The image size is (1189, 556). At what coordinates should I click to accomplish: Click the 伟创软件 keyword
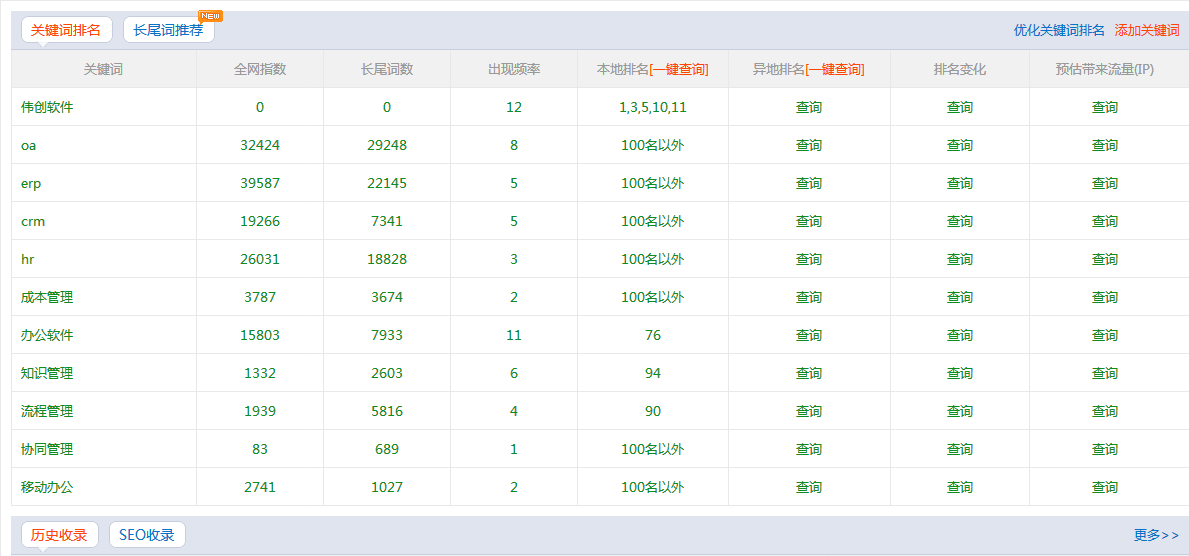[x=47, y=107]
